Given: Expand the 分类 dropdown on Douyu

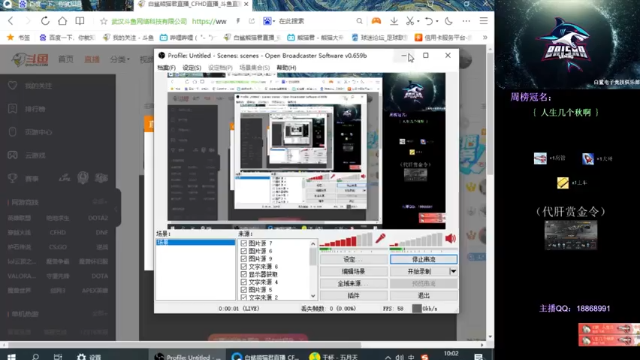Looking at the screenshot, I should click(x=120, y=60).
